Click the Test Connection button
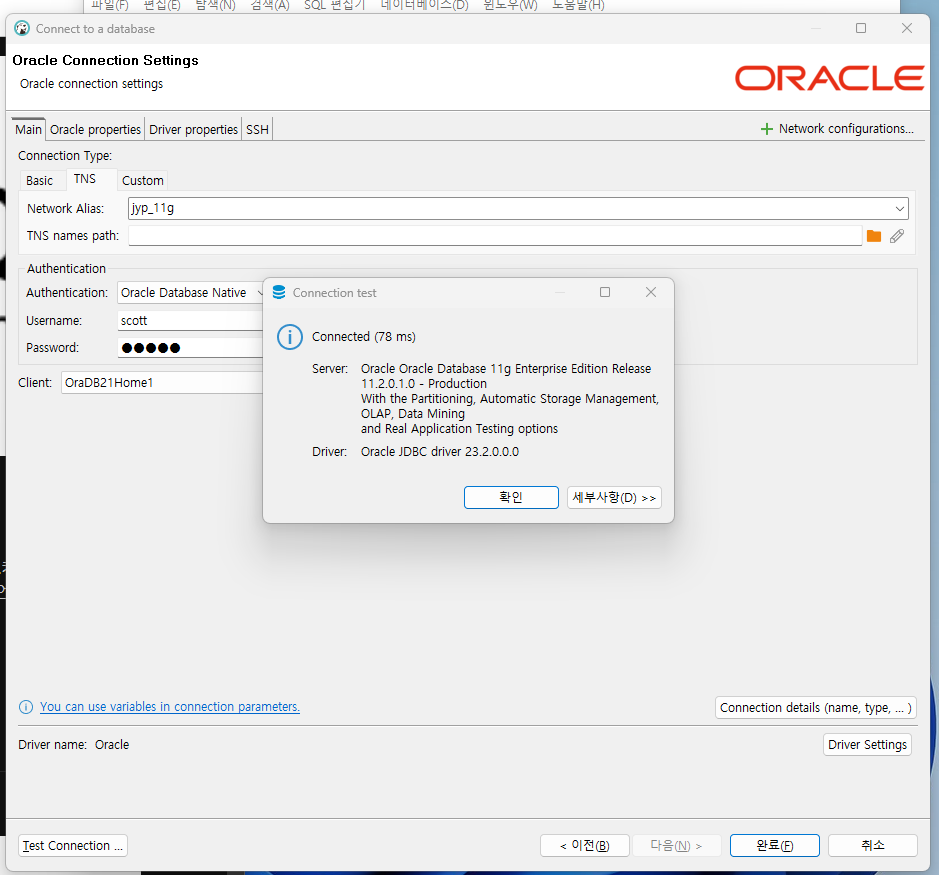This screenshot has width=939, height=875. [73, 846]
